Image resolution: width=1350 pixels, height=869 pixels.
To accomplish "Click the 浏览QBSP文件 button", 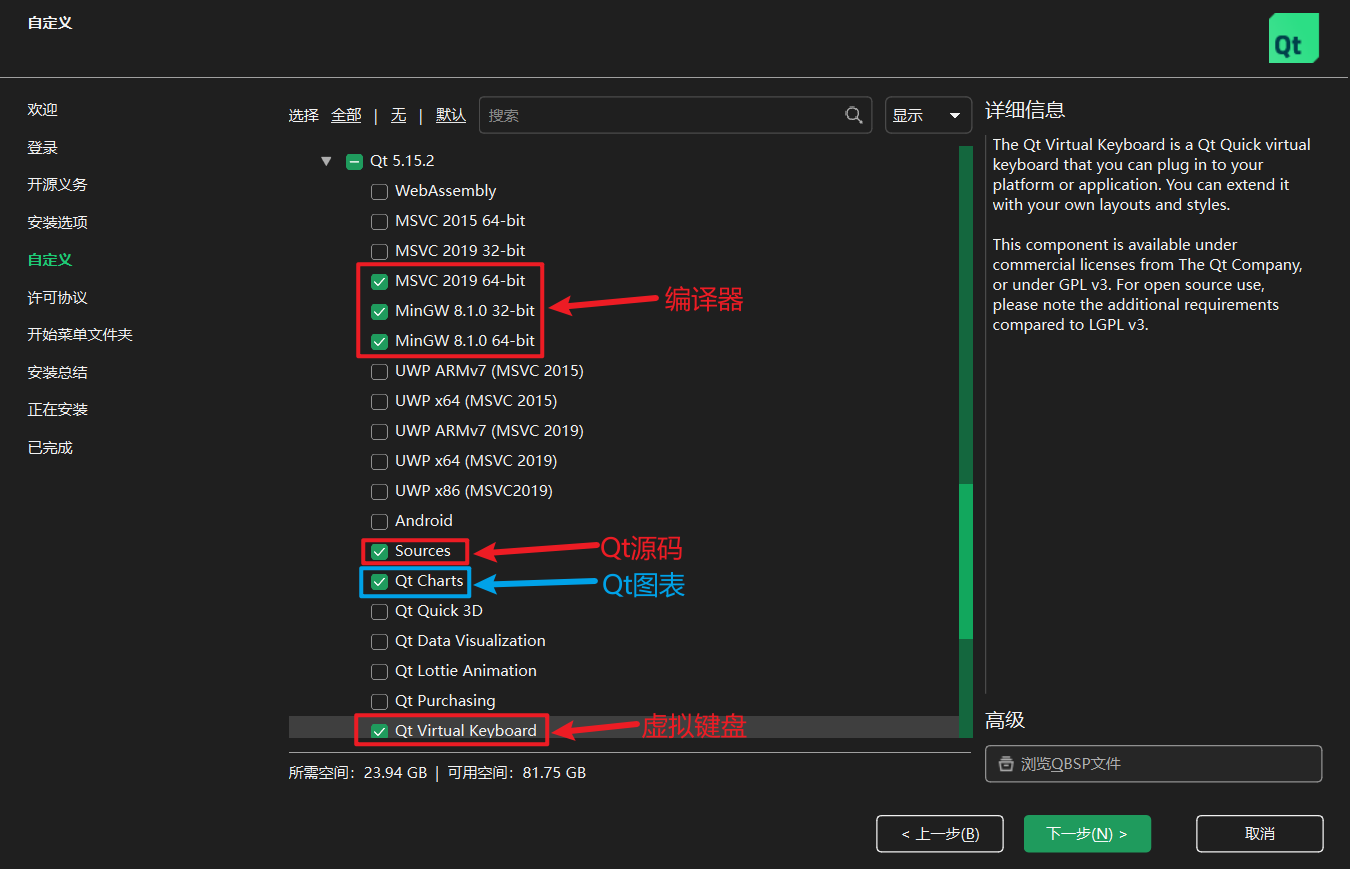I will click(x=1153, y=764).
